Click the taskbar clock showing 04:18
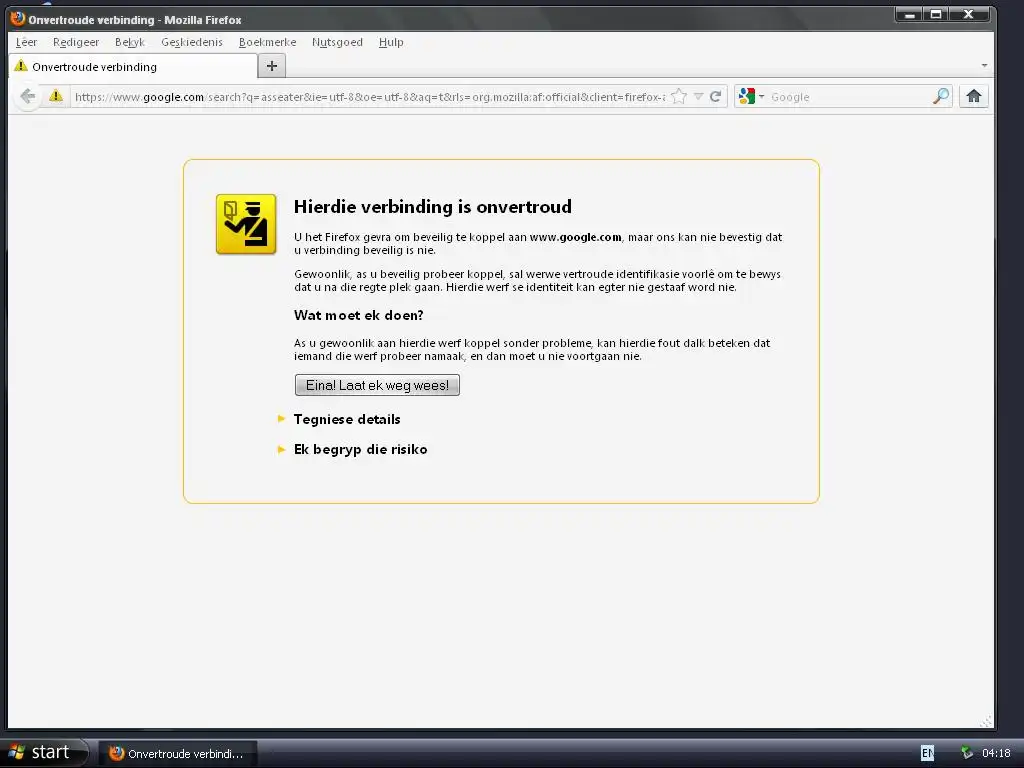Viewport: 1024px width, 768px height. tap(996, 753)
